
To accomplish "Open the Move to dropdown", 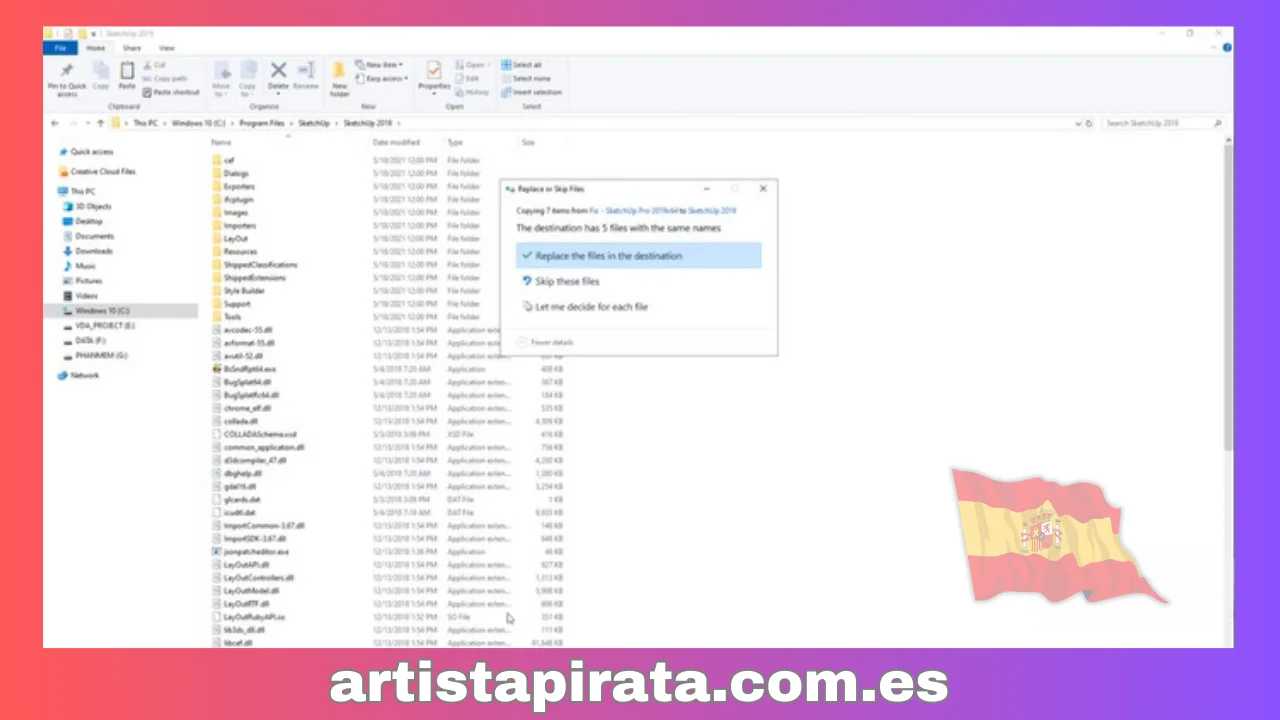I will click(221, 90).
